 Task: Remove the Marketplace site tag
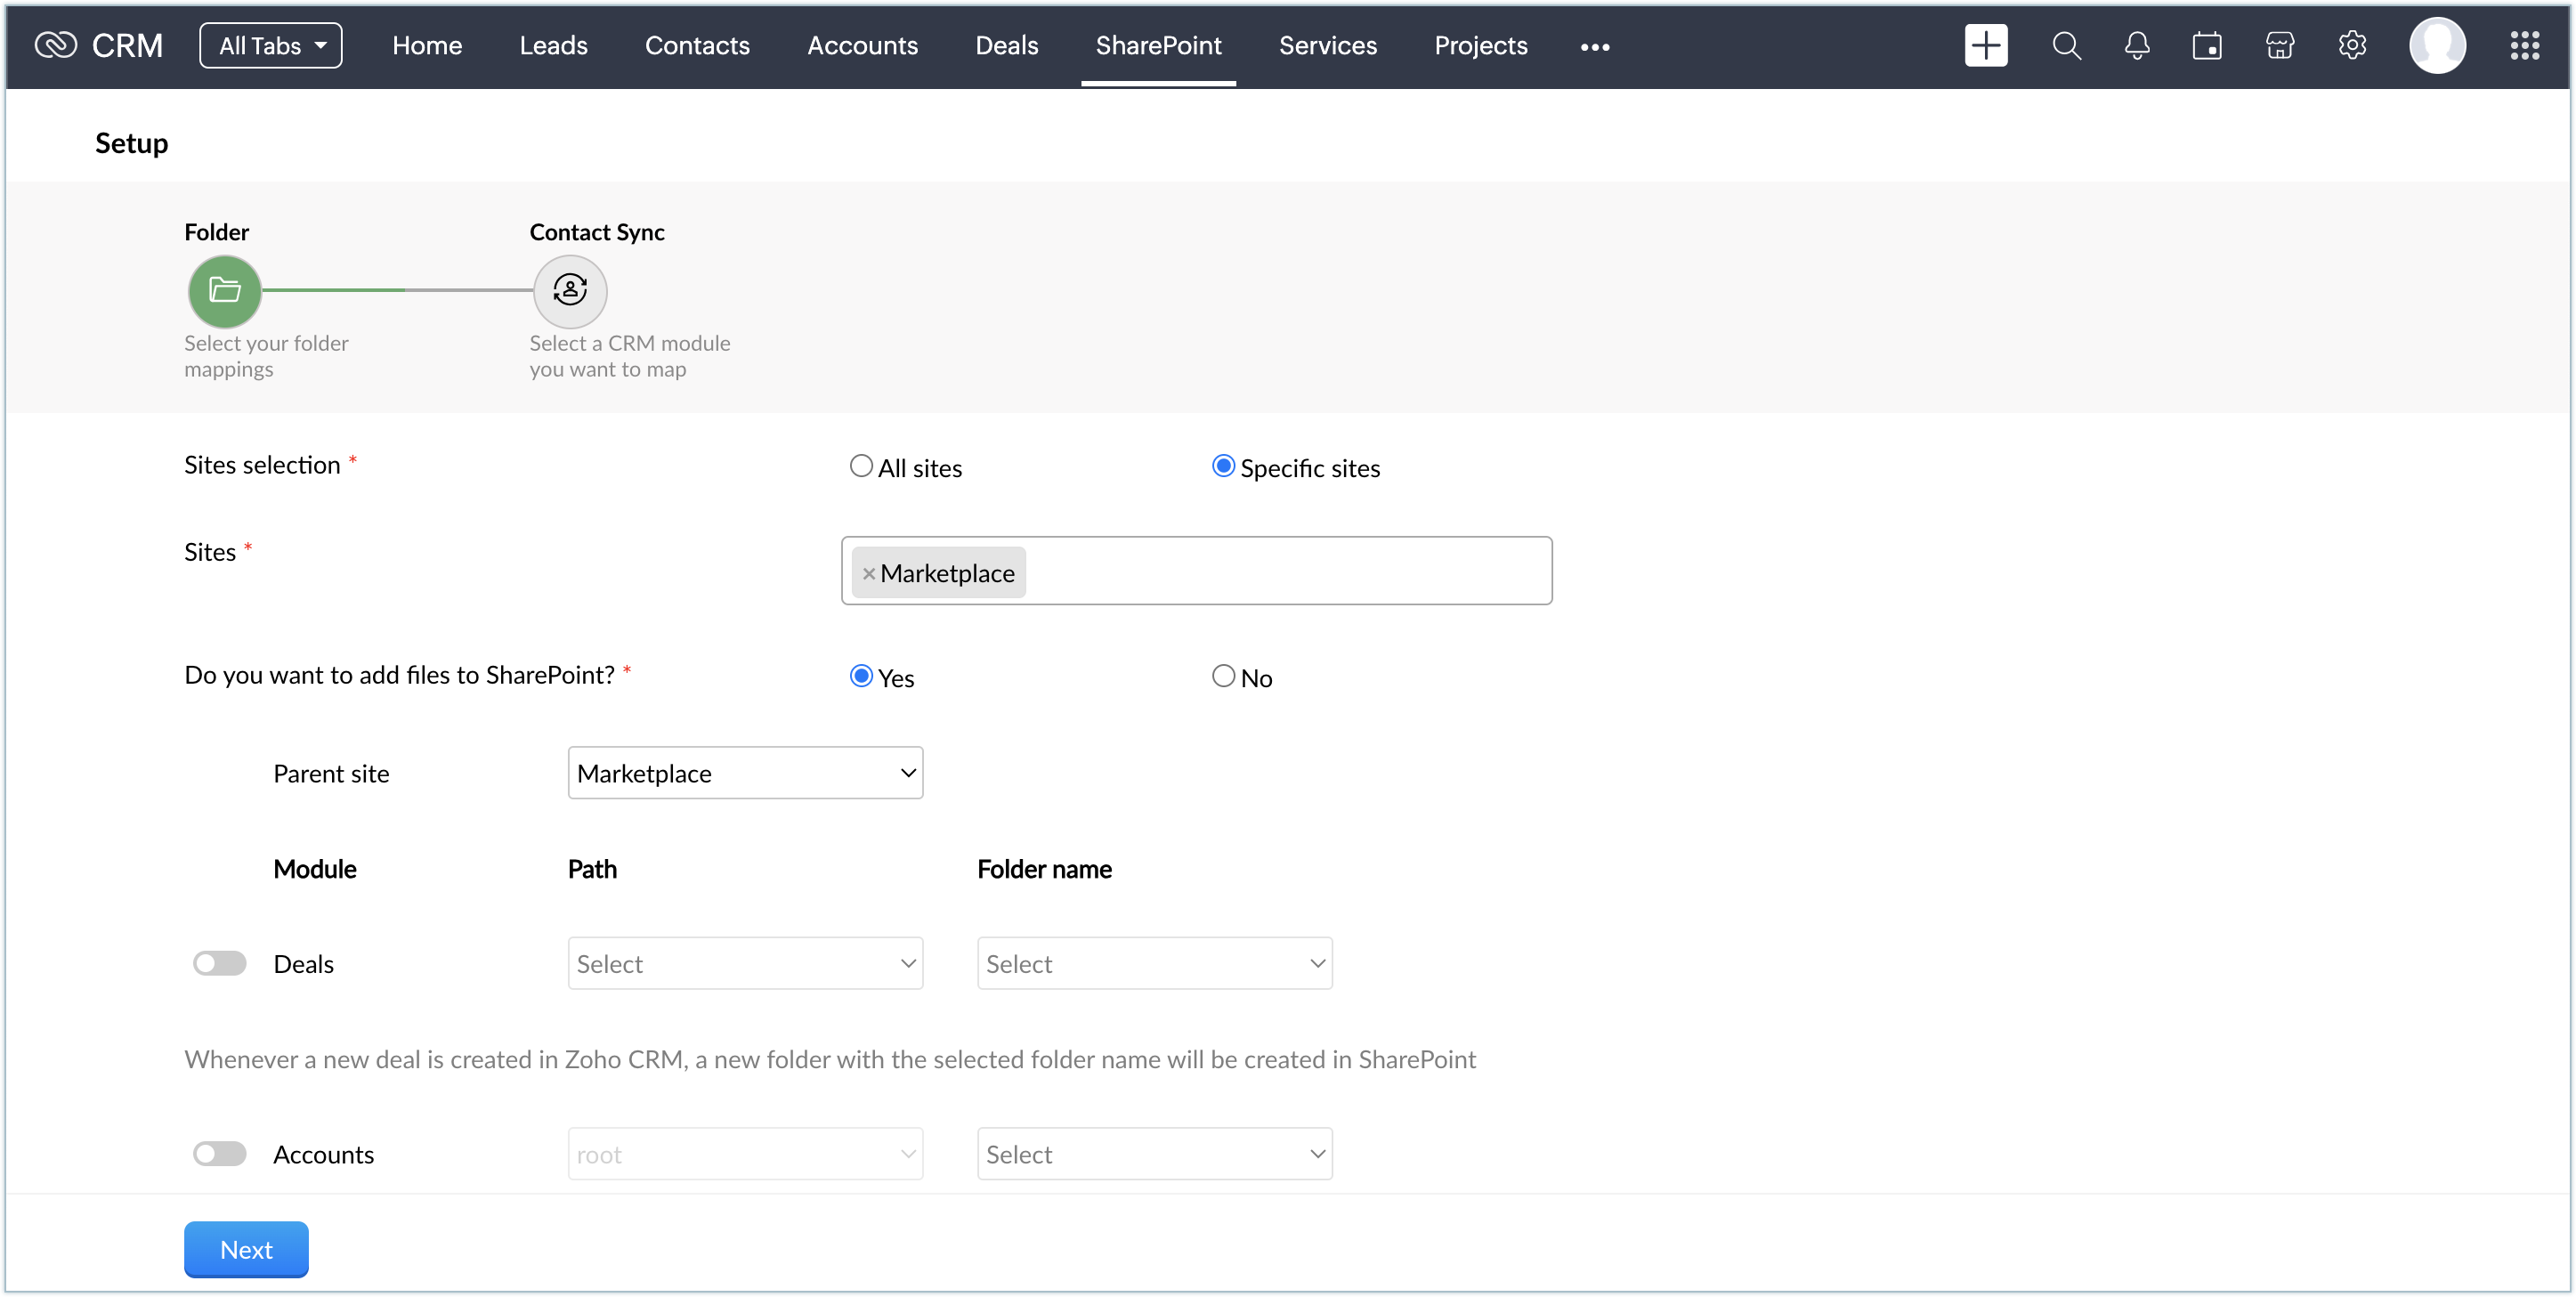(x=868, y=574)
